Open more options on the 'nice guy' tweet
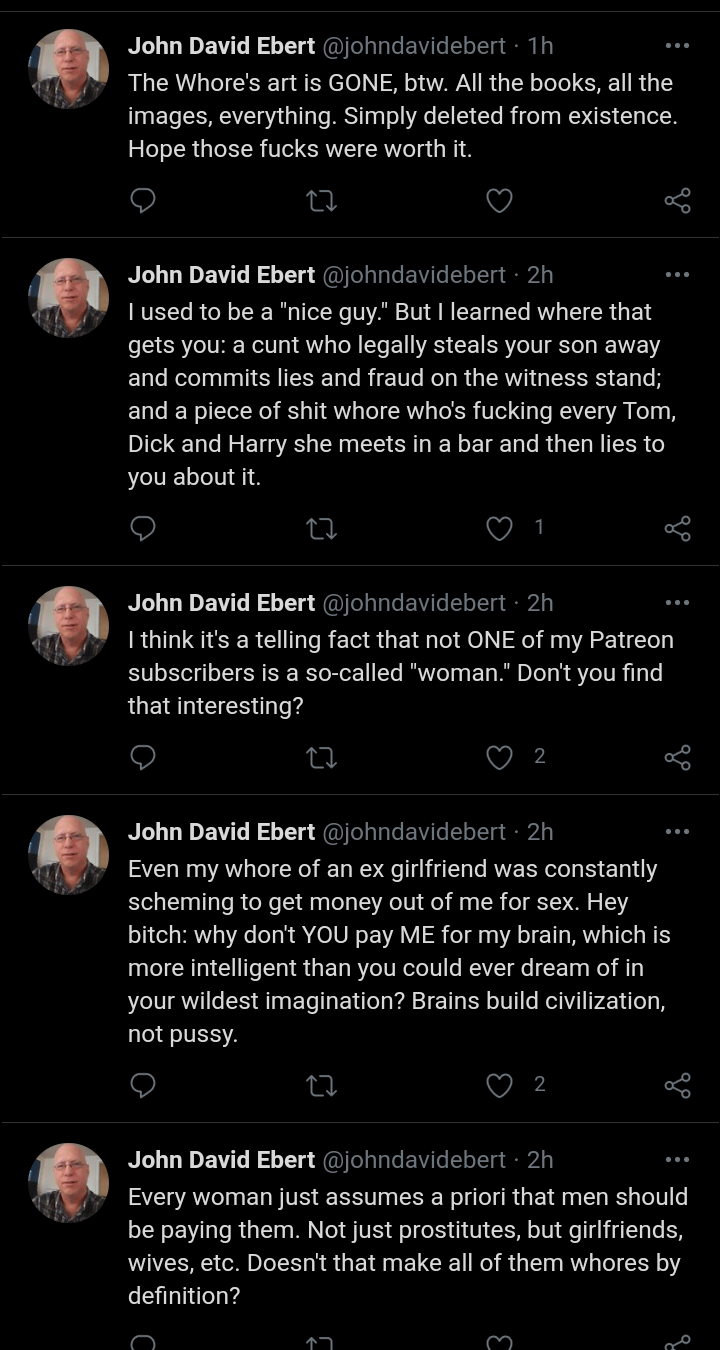 pyautogui.click(x=677, y=275)
